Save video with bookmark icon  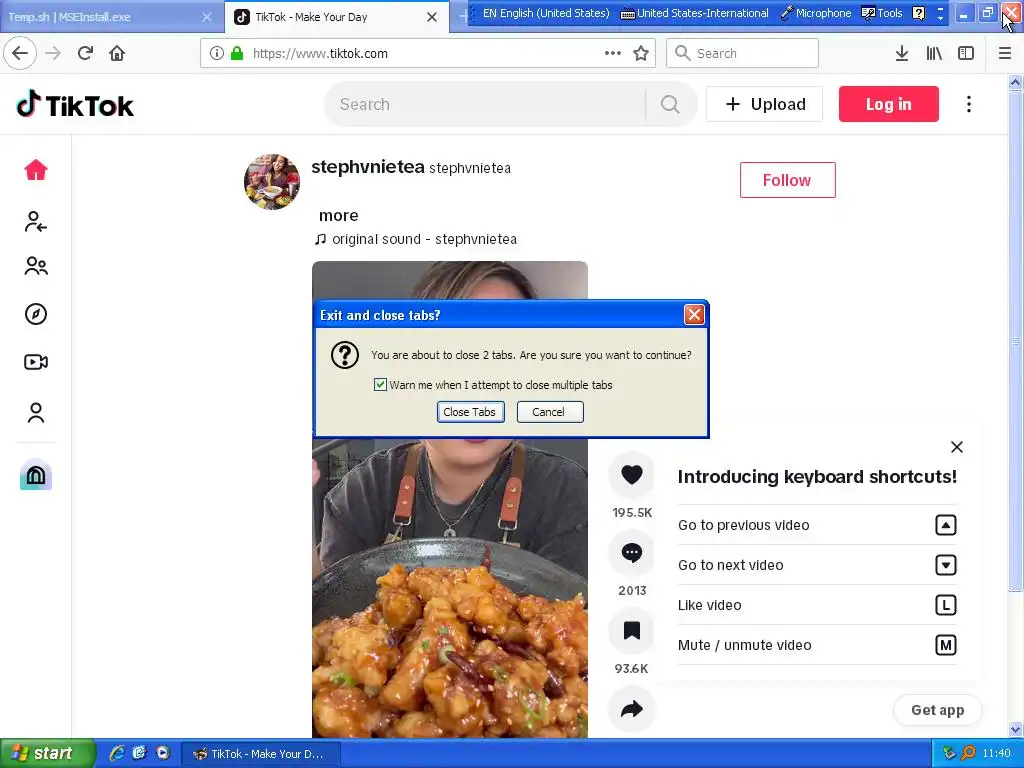coord(632,631)
